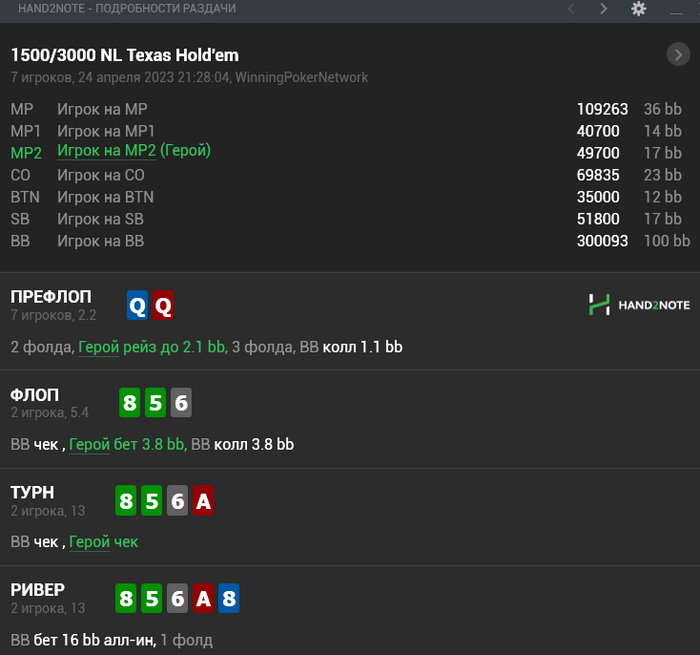Open settings via the gear icon

tap(638, 9)
